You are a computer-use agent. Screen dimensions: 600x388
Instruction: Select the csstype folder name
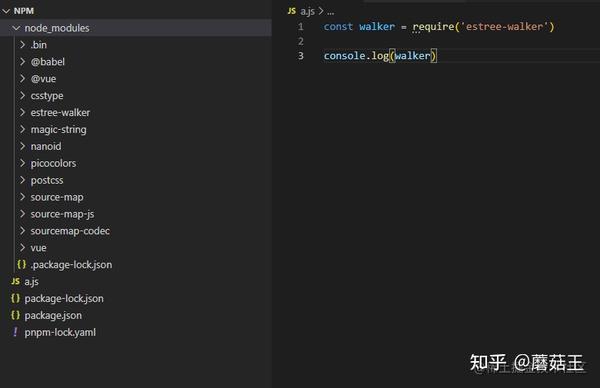(47, 96)
